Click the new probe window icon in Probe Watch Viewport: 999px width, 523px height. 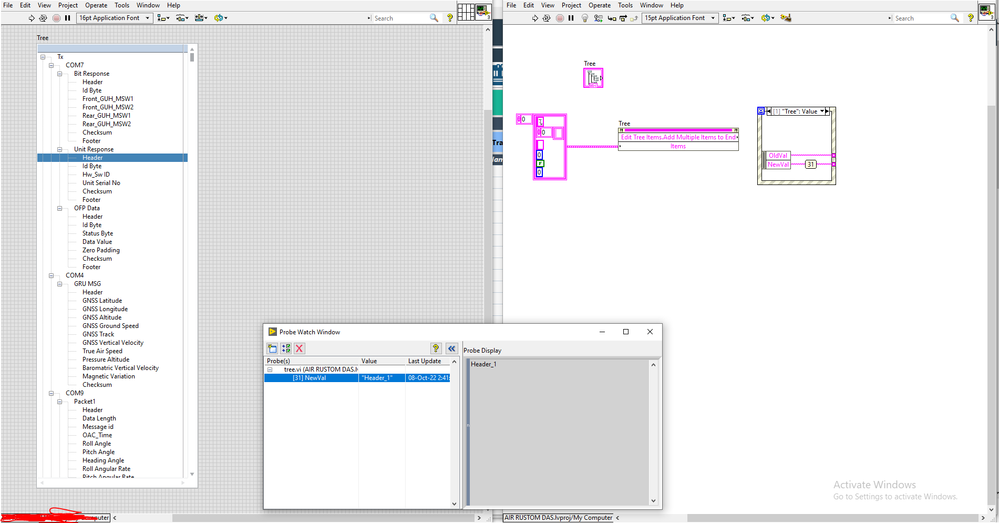coord(272,349)
